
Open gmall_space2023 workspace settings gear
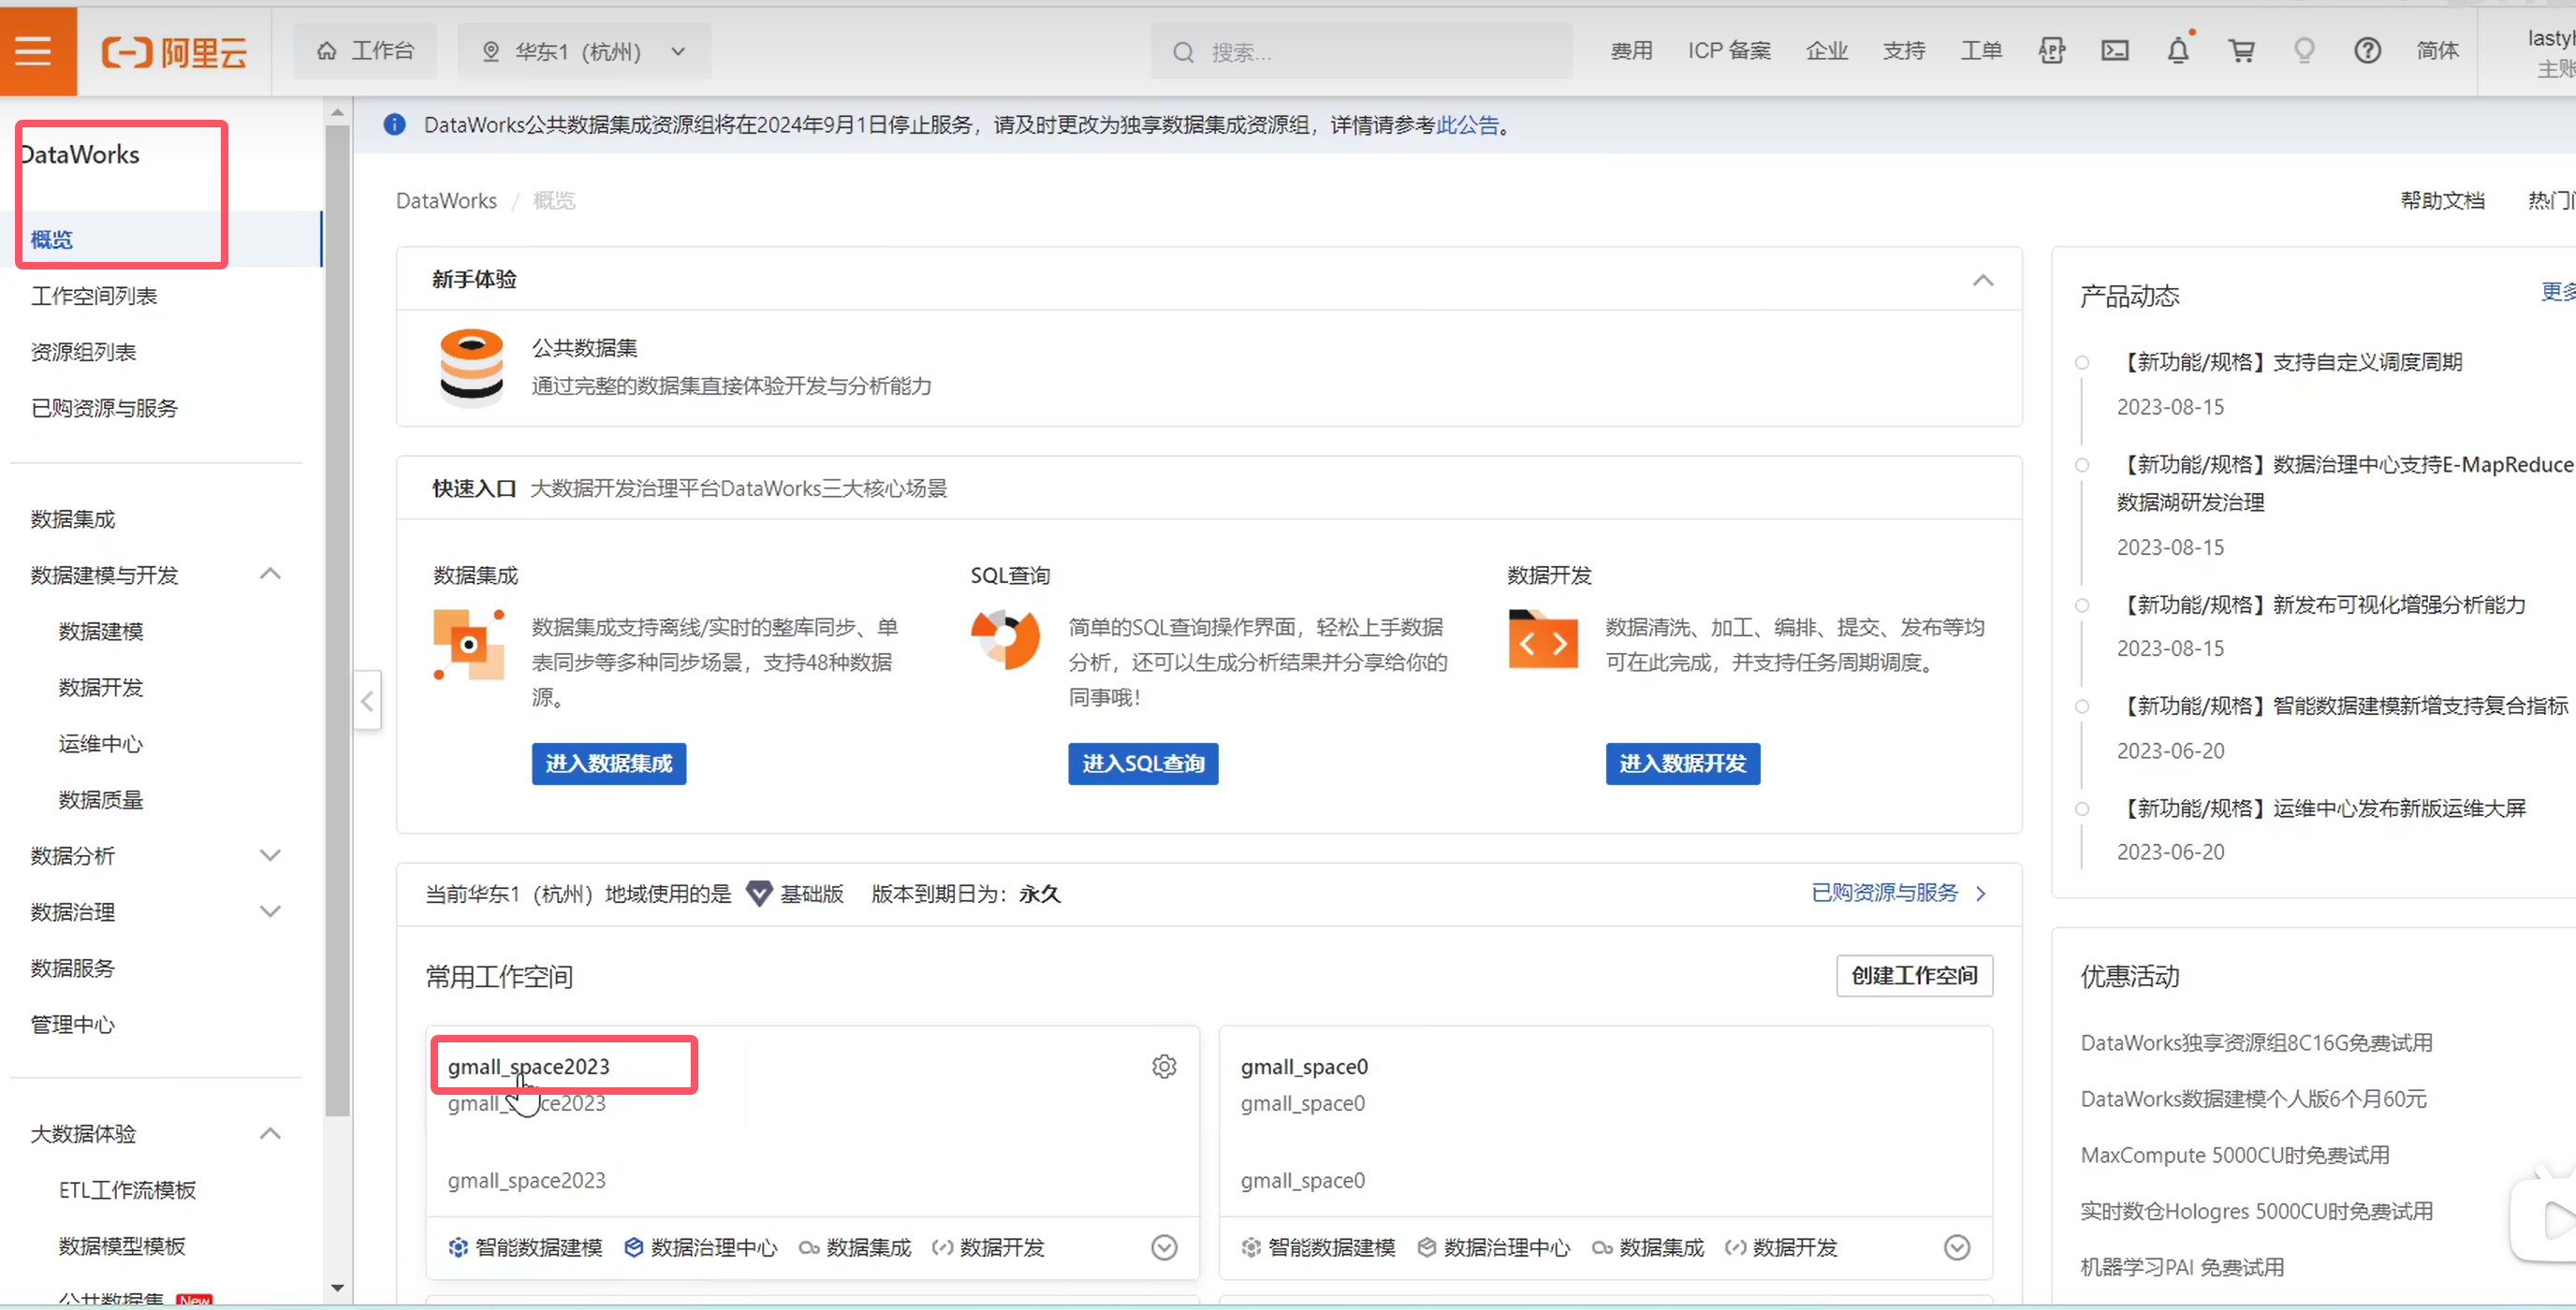(1163, 1066)
